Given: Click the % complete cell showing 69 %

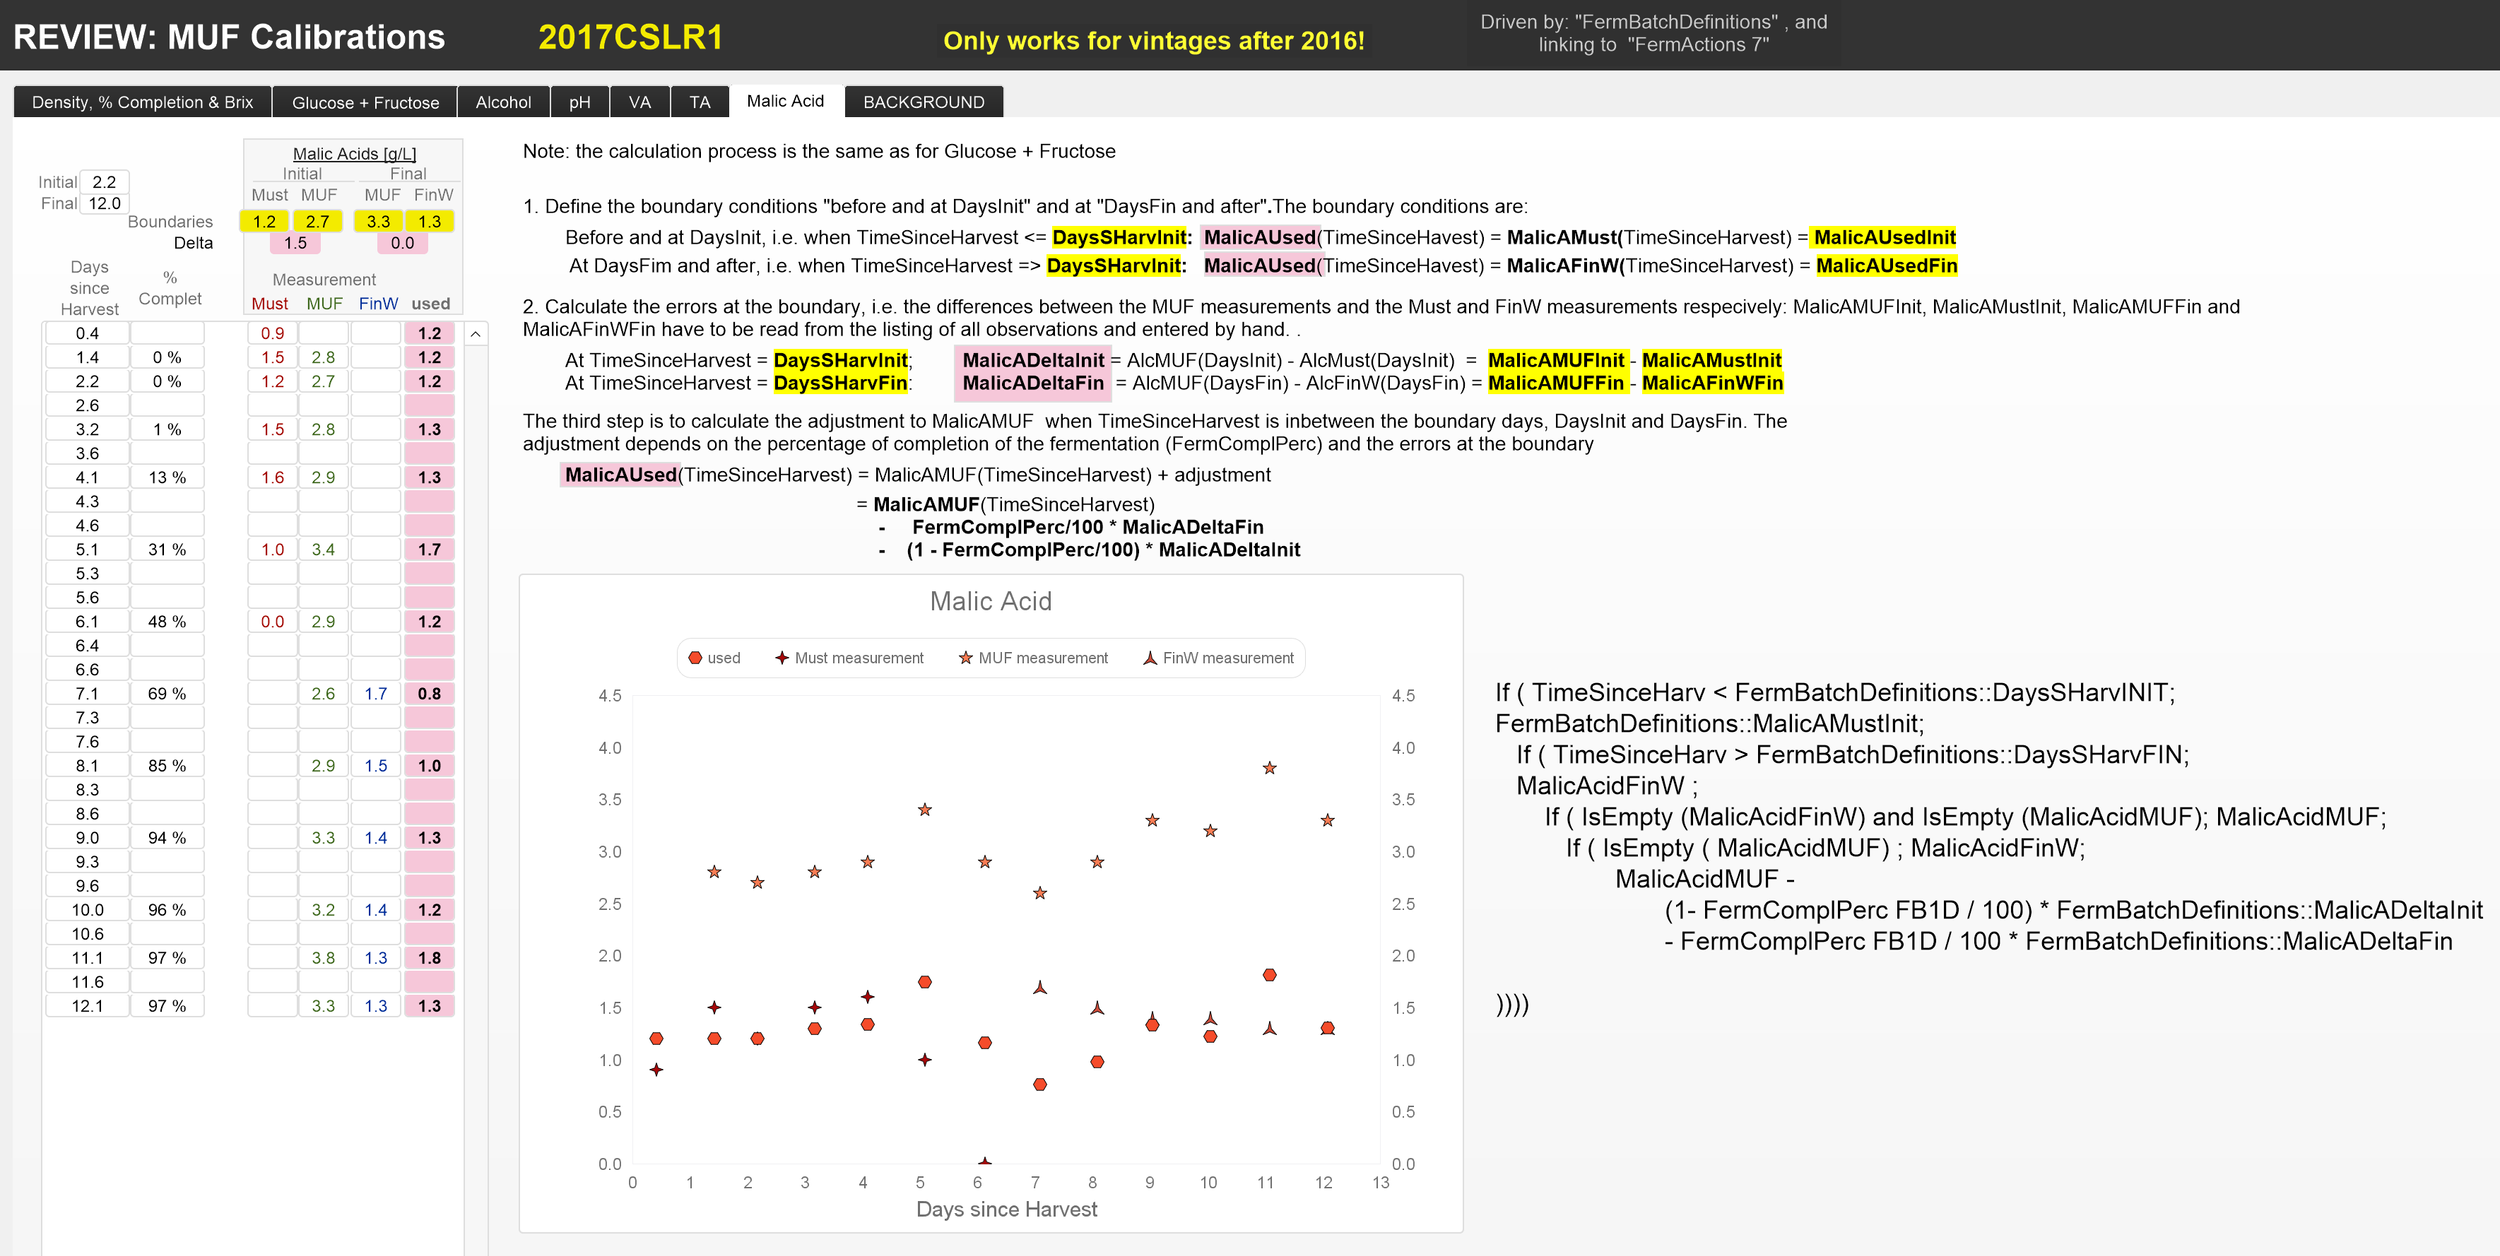Looking at the screenshot, I should (x=167, y=694).
